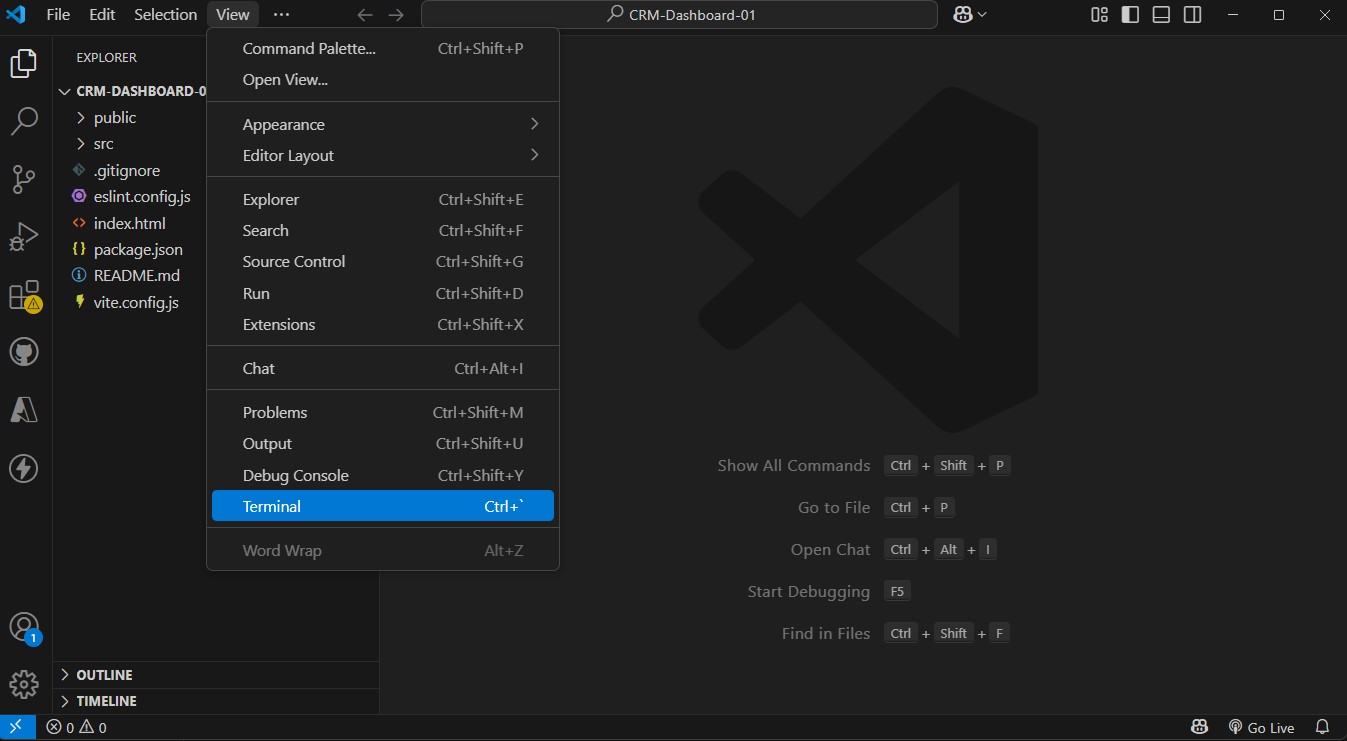Image resolution: width=1347 pixels, height=741 pixels.
Task: Open the GitHub icon in activity bar
Action: [x=23, y=352]
